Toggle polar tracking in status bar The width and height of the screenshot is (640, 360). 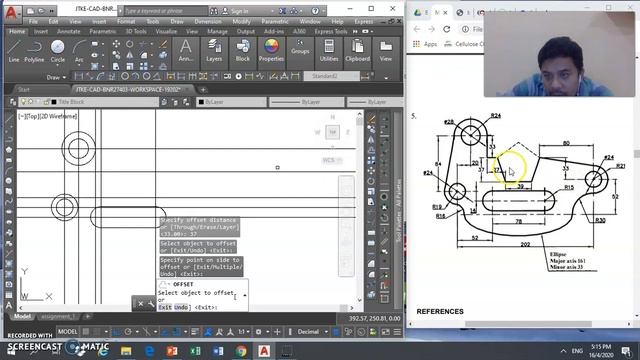tap(128, 332)
